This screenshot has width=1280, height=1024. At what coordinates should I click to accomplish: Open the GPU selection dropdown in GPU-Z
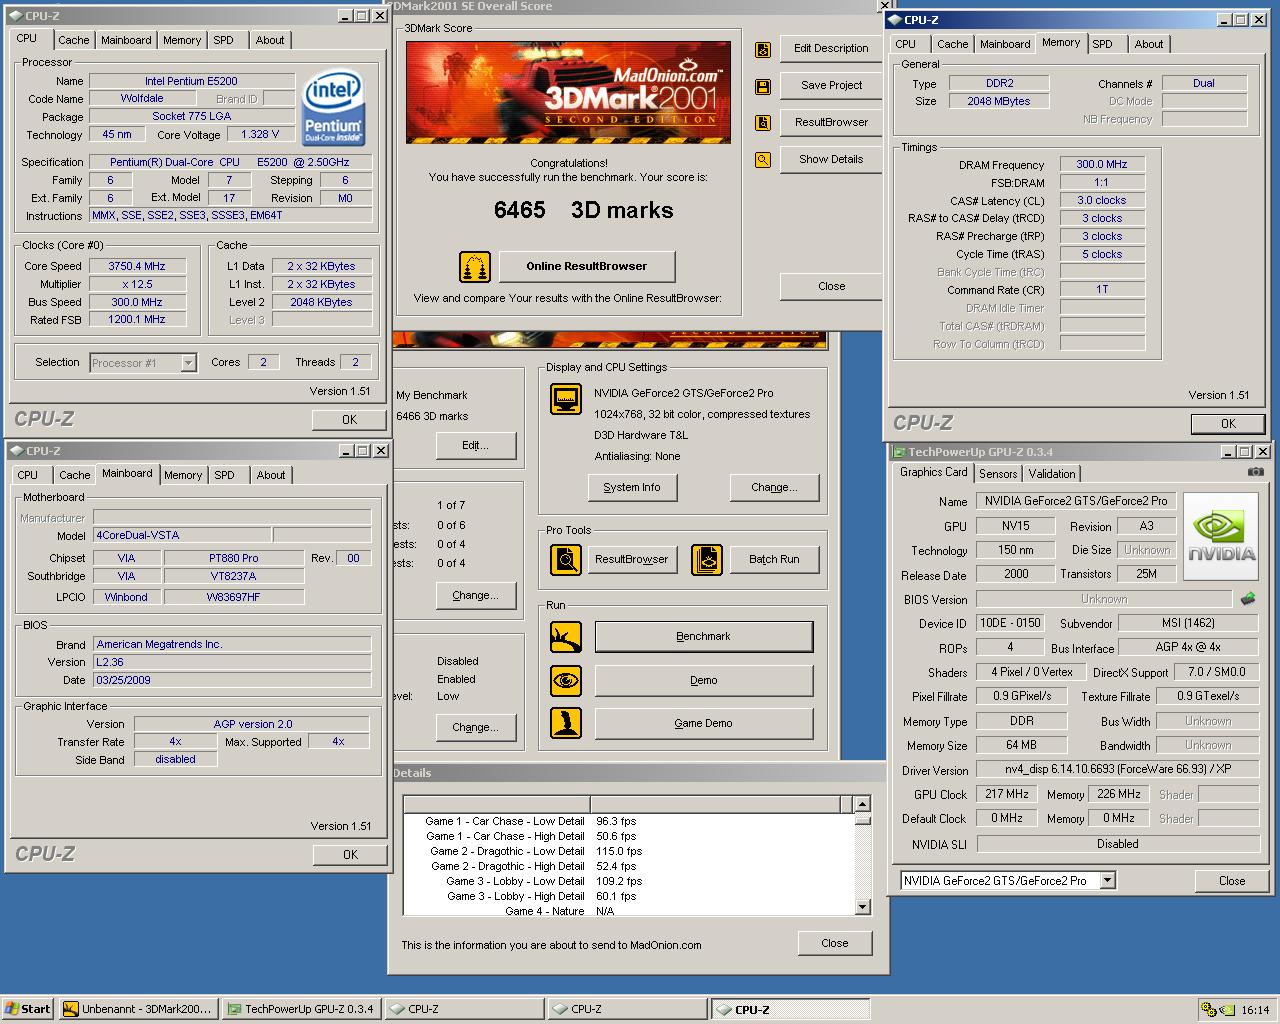(x=1107, y=881)
